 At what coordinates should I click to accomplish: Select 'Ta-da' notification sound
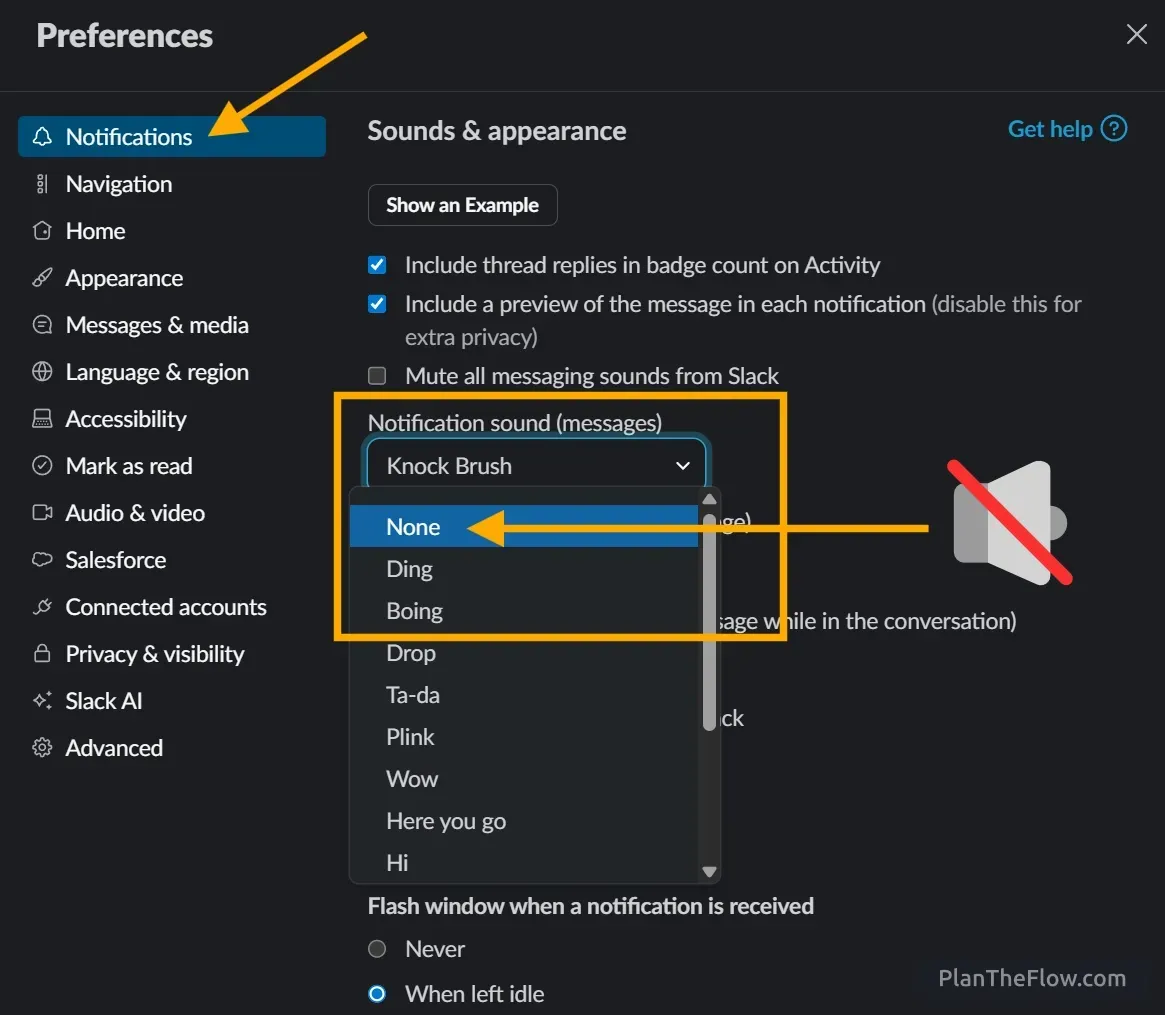(x=413, y=694)
